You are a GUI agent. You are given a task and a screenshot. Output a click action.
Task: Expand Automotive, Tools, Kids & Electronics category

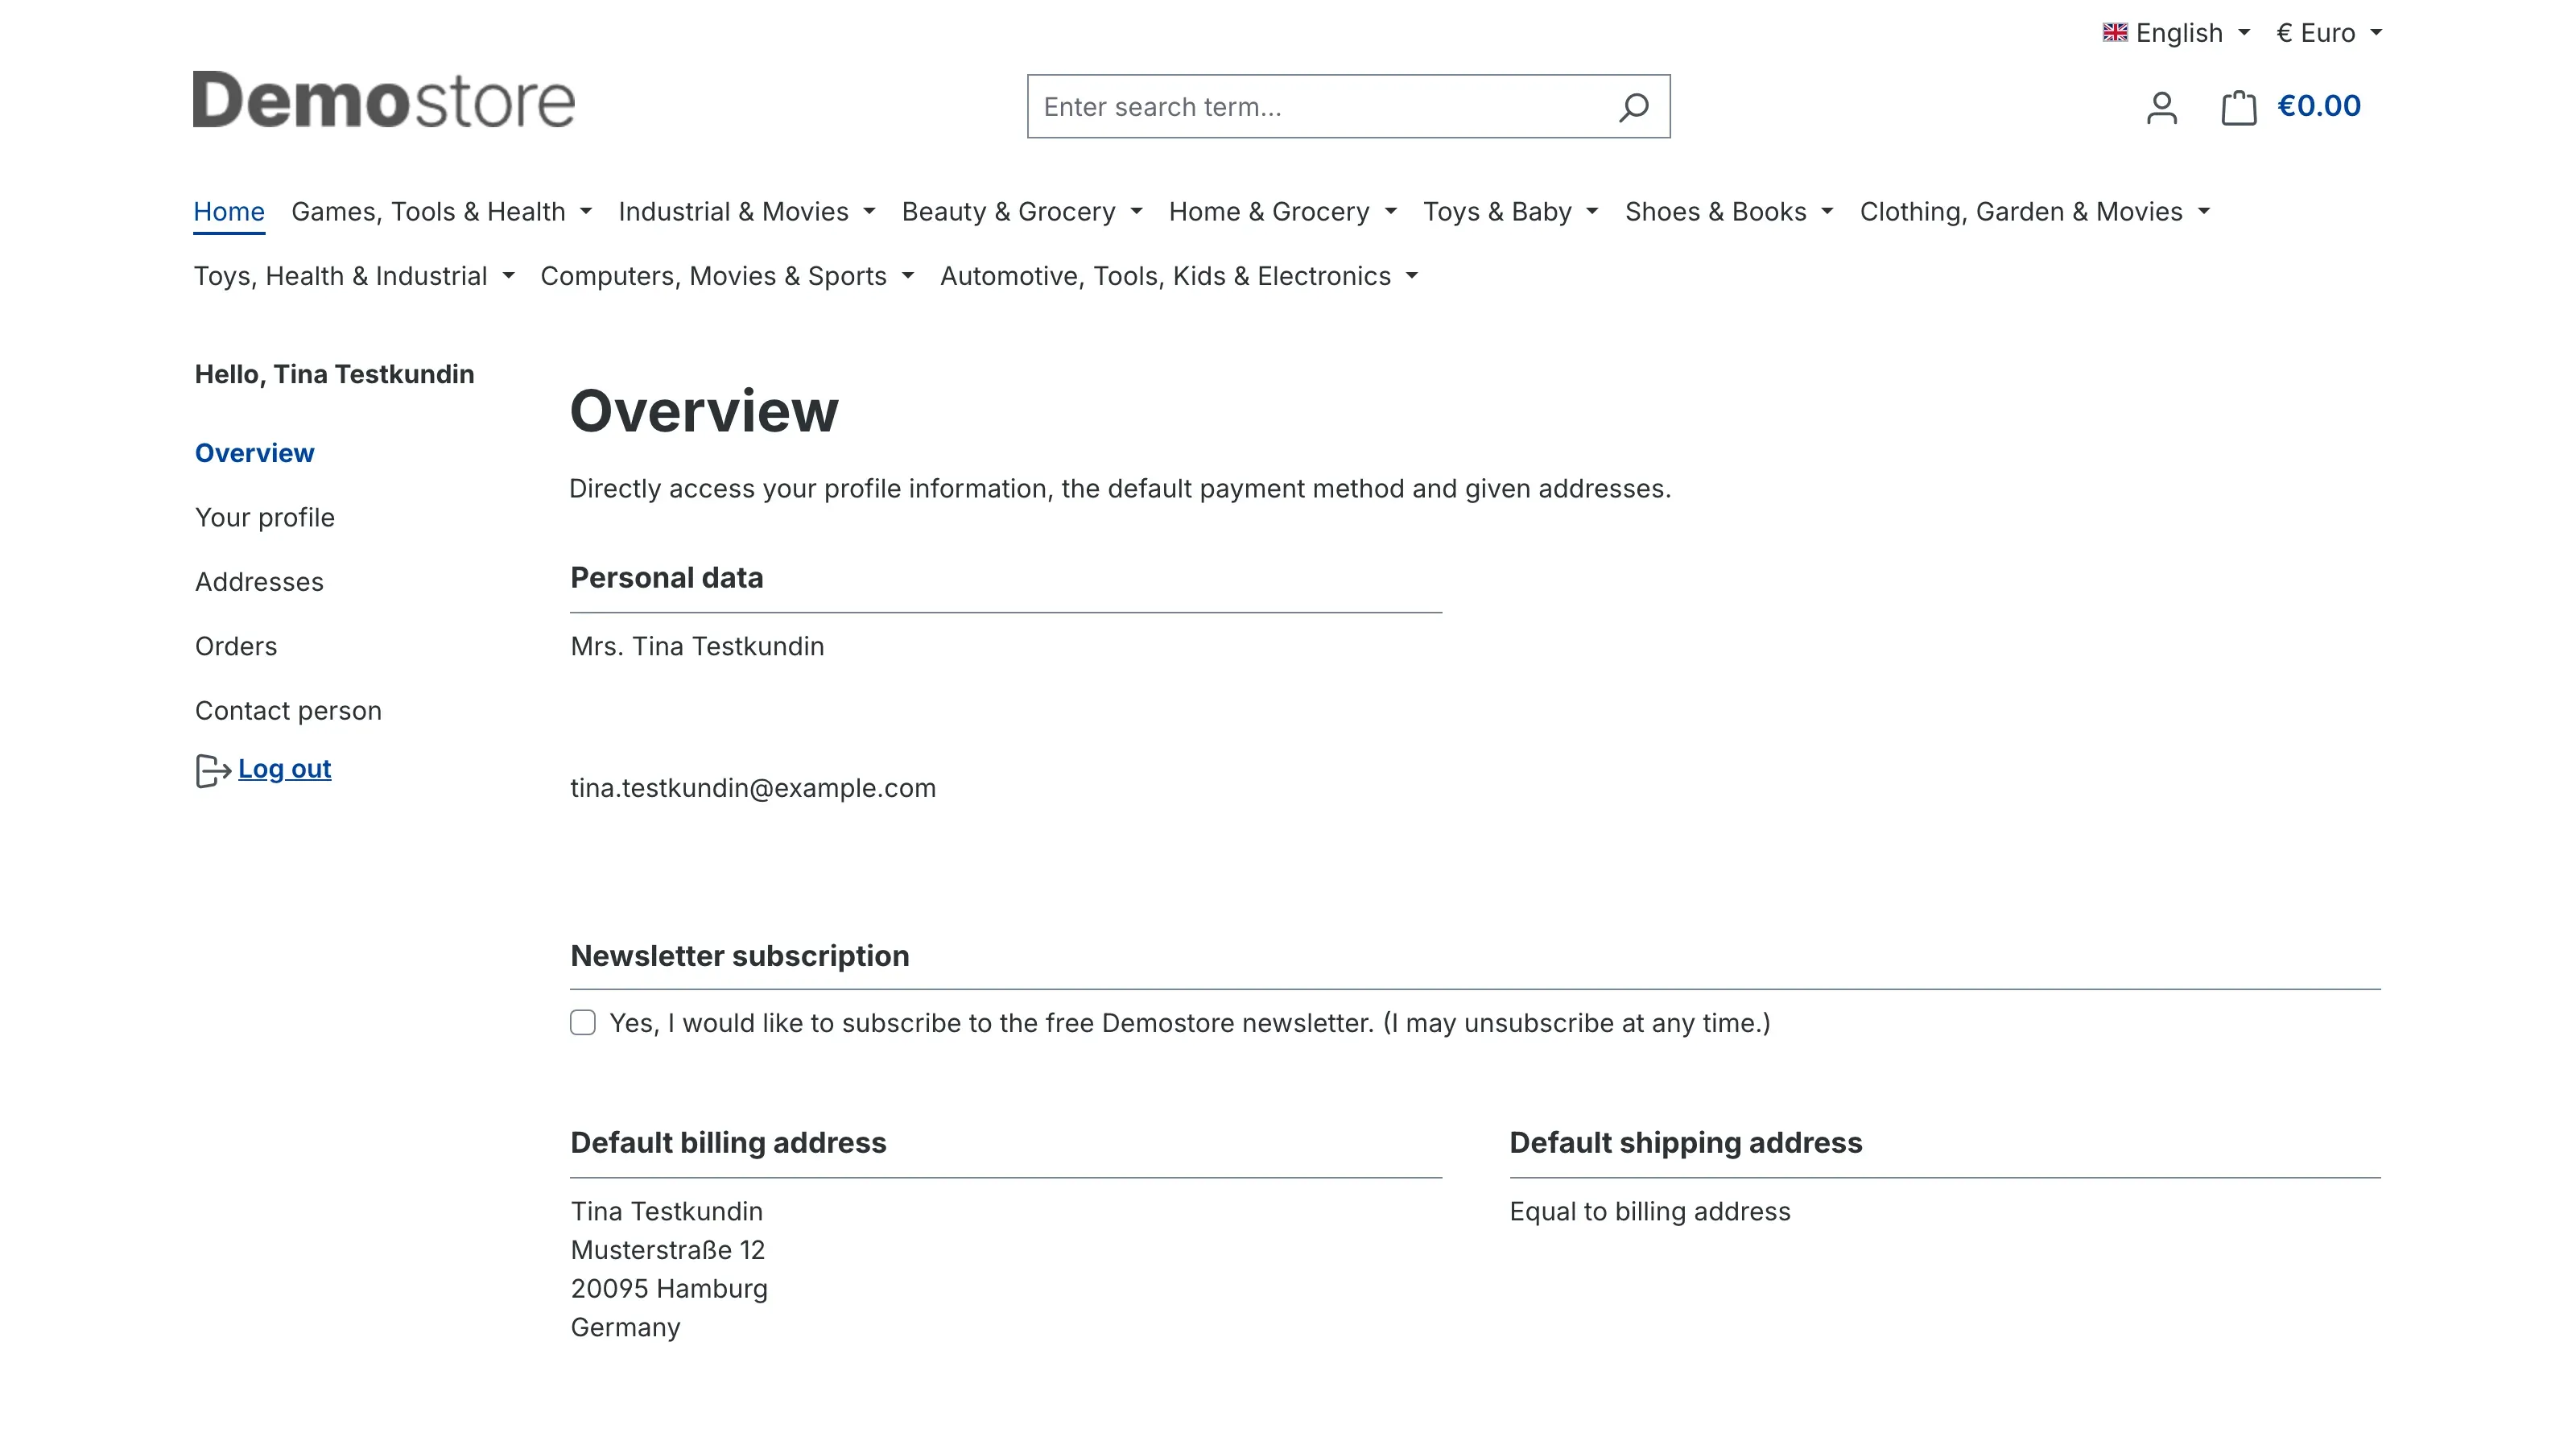[1179, 276]
